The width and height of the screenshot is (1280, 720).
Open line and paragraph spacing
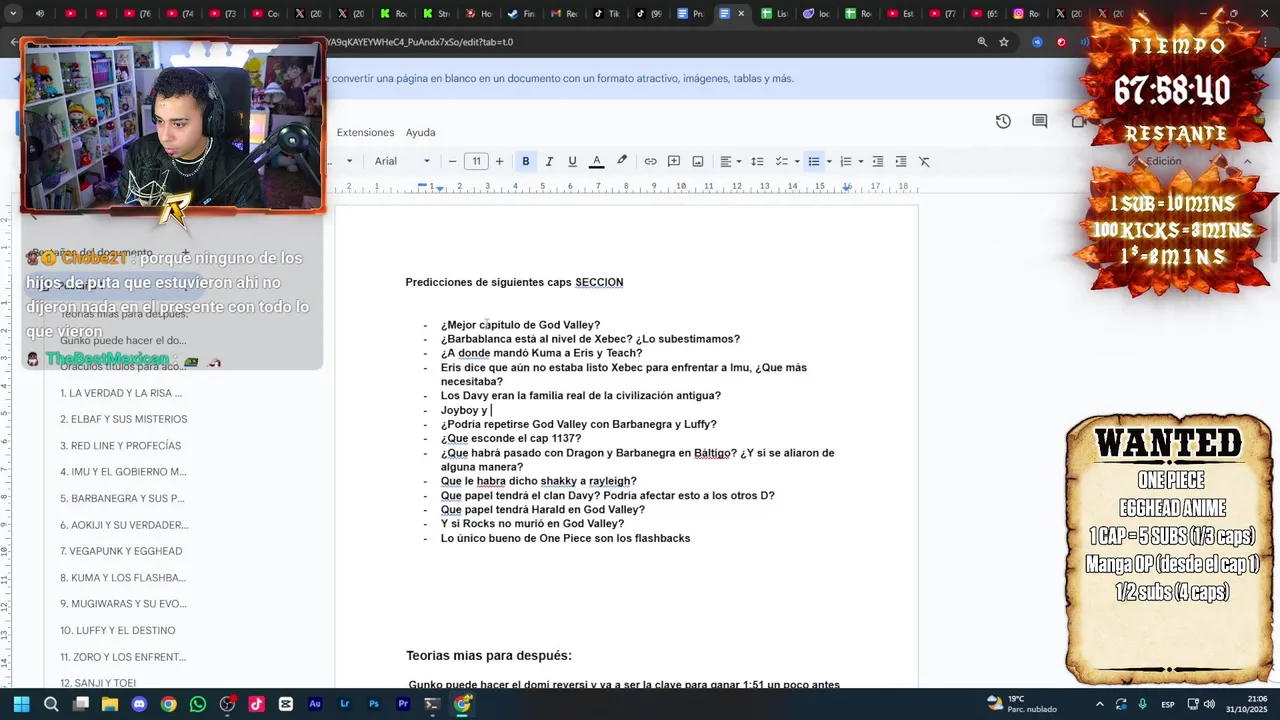757,161
